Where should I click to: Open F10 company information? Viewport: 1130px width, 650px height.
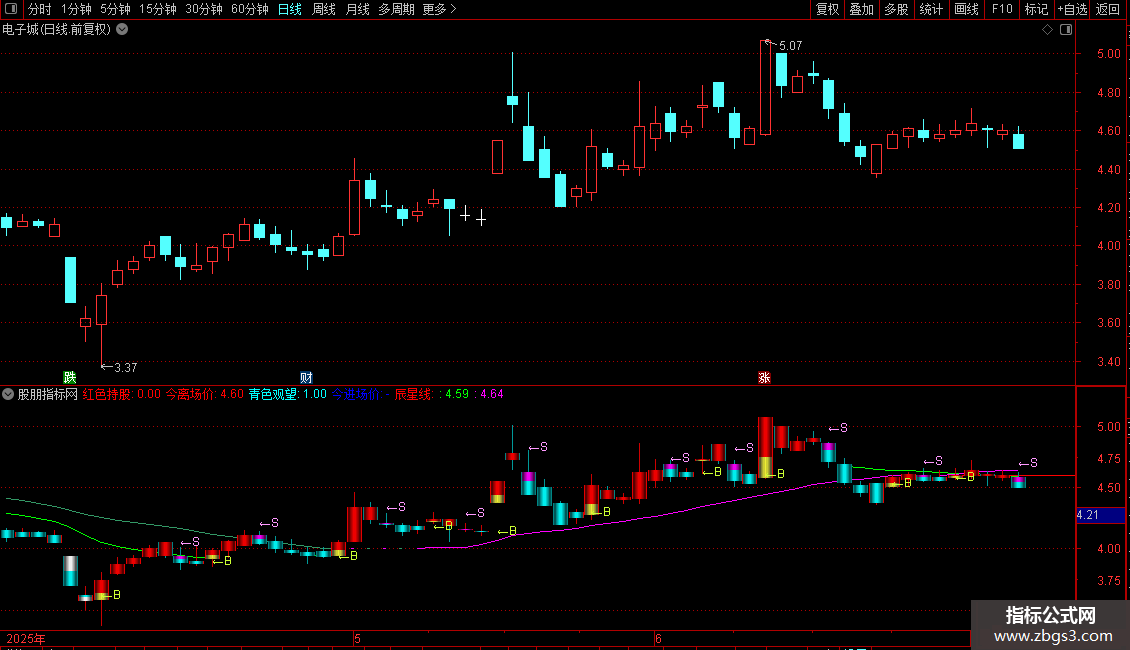coord(1002,9)
